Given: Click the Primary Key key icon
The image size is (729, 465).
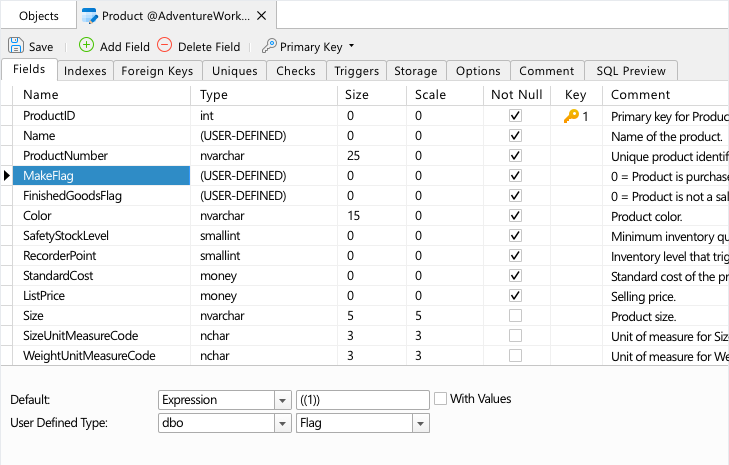Looking at the screenshot, I should [269, 46].
